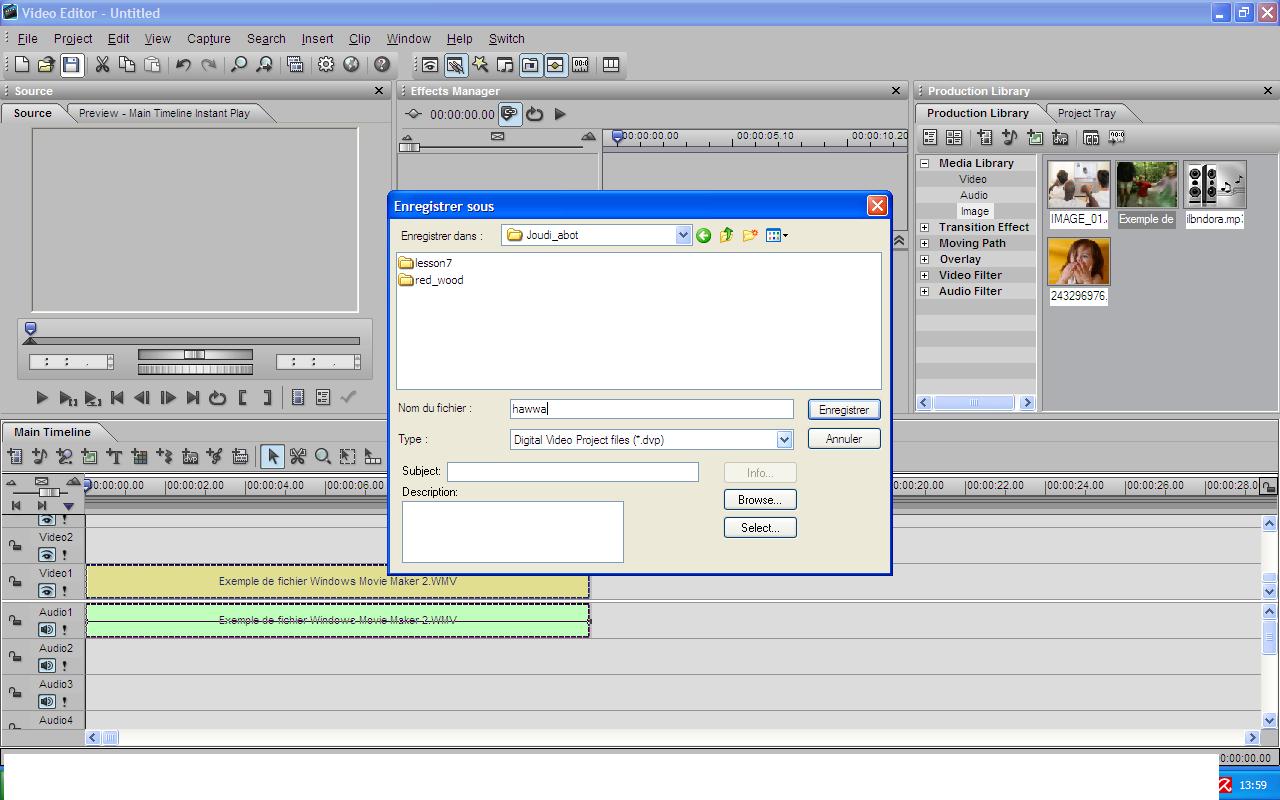The height and width of the screenshot is (800, 1280).
Task: Click the Save project toolbar icon
Action: (x=71, y=65)
